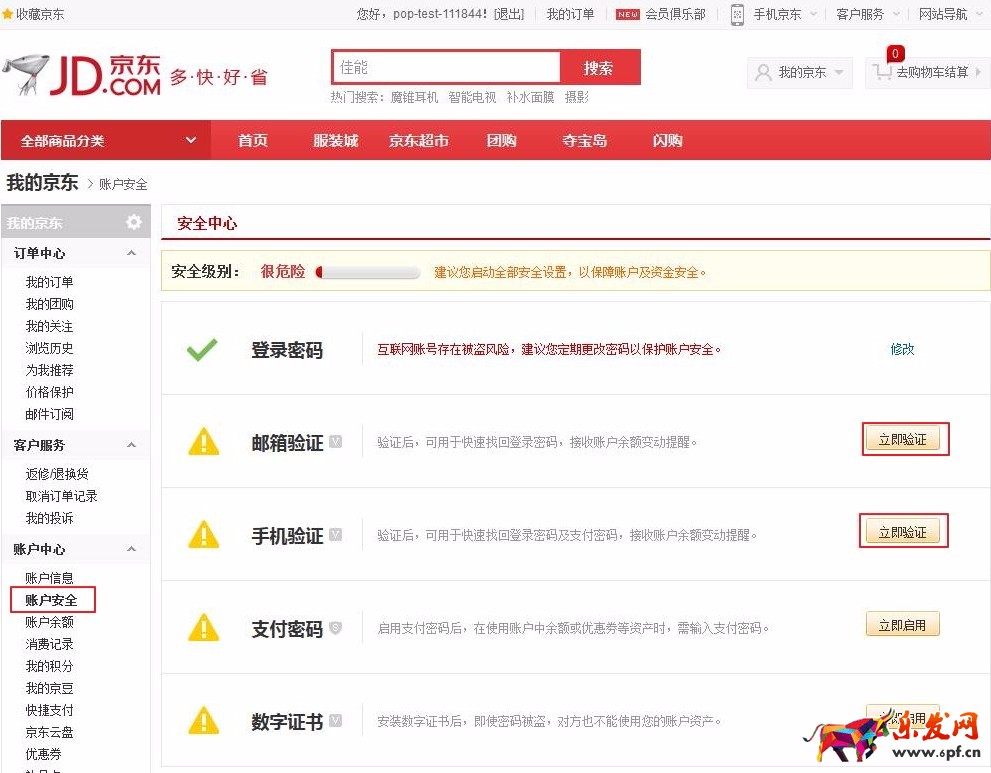Click the help icon next to 数字证书
The width and height of the screenshot is (991, 773).
point(336,719)
